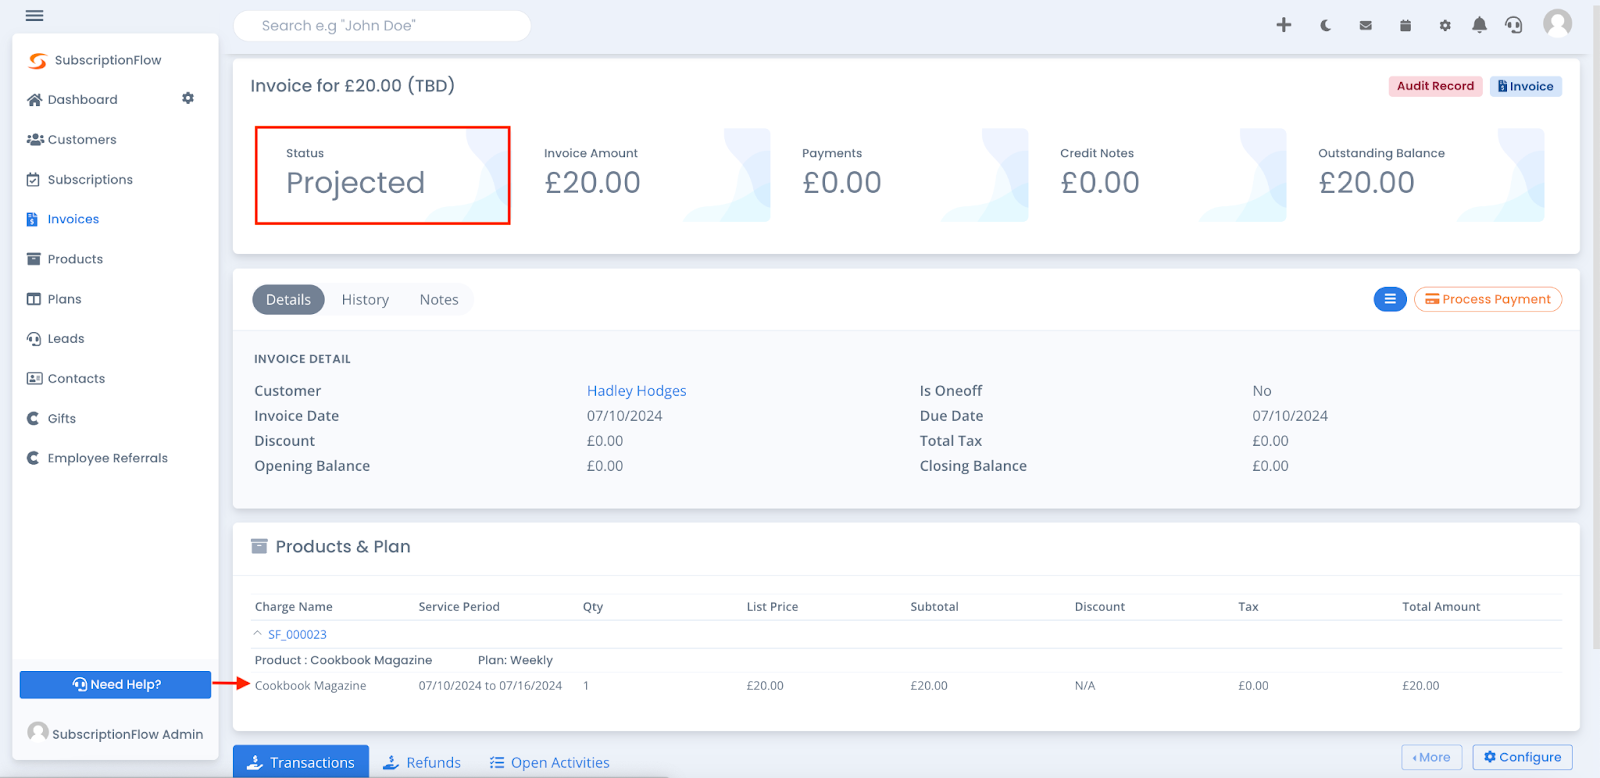Open Plans in sidebar
The width and height of the screenshot is (1600, 778).
54,299
